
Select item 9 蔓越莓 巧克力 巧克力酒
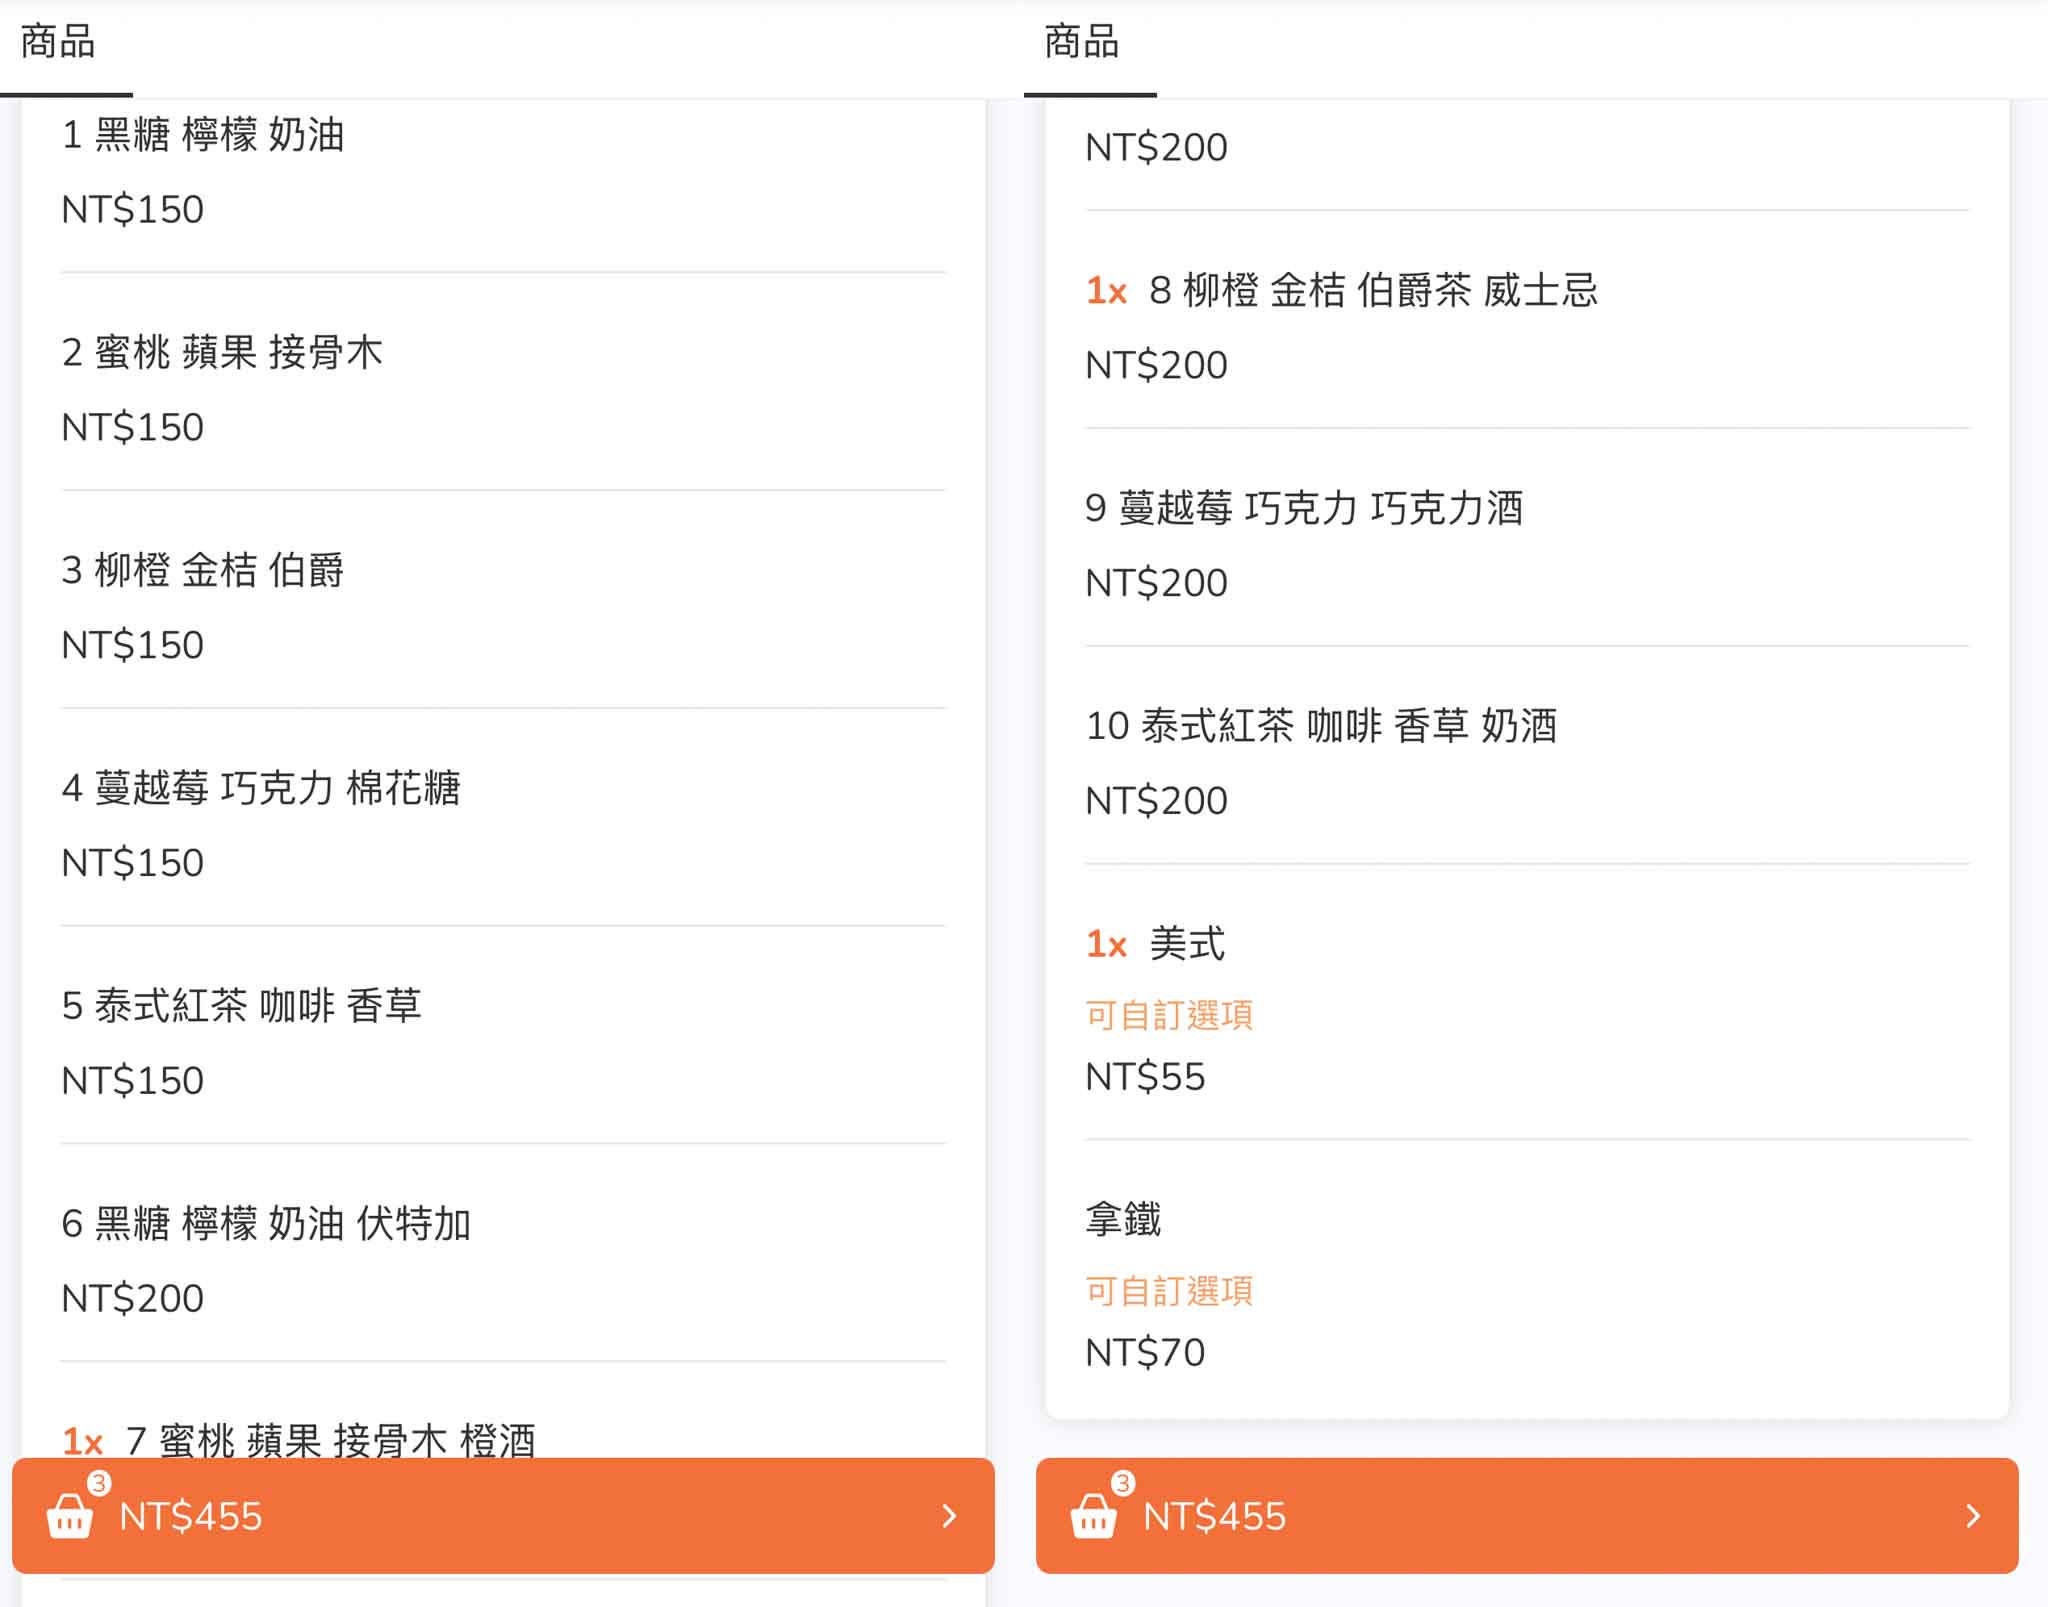point(1304,509)
